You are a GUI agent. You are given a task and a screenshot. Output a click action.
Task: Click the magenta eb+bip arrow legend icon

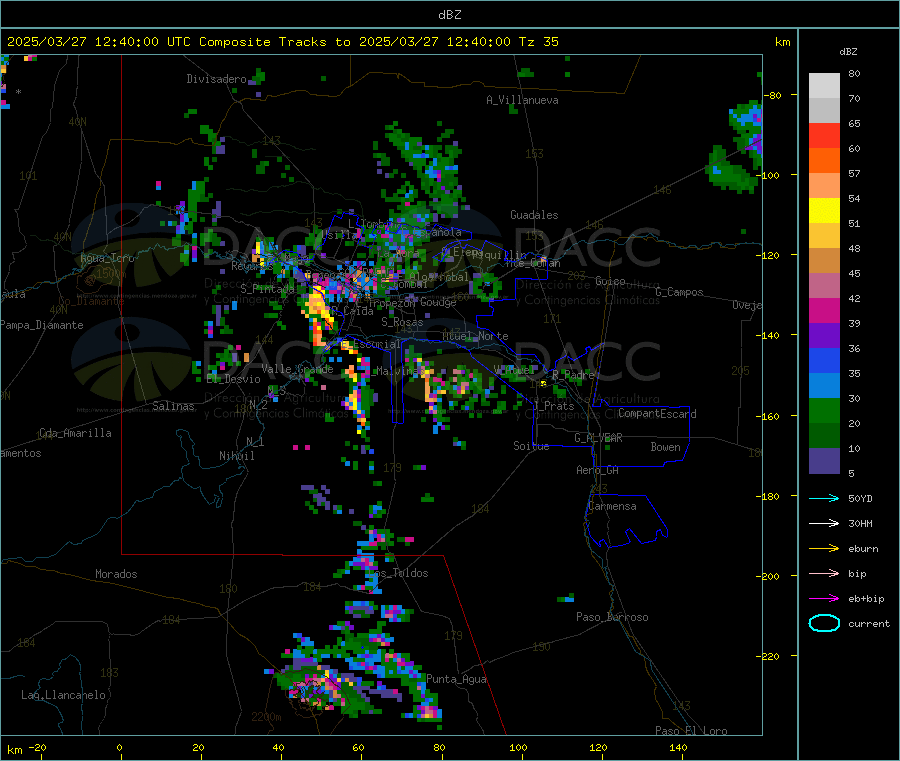[x=824, y=599]
